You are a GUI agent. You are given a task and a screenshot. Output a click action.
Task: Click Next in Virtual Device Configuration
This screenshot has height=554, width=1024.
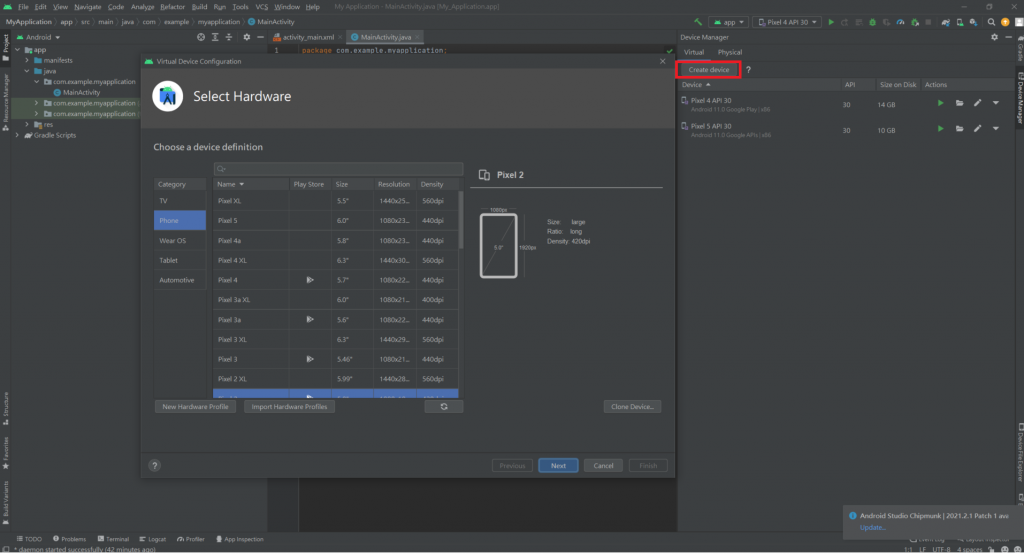558,466
